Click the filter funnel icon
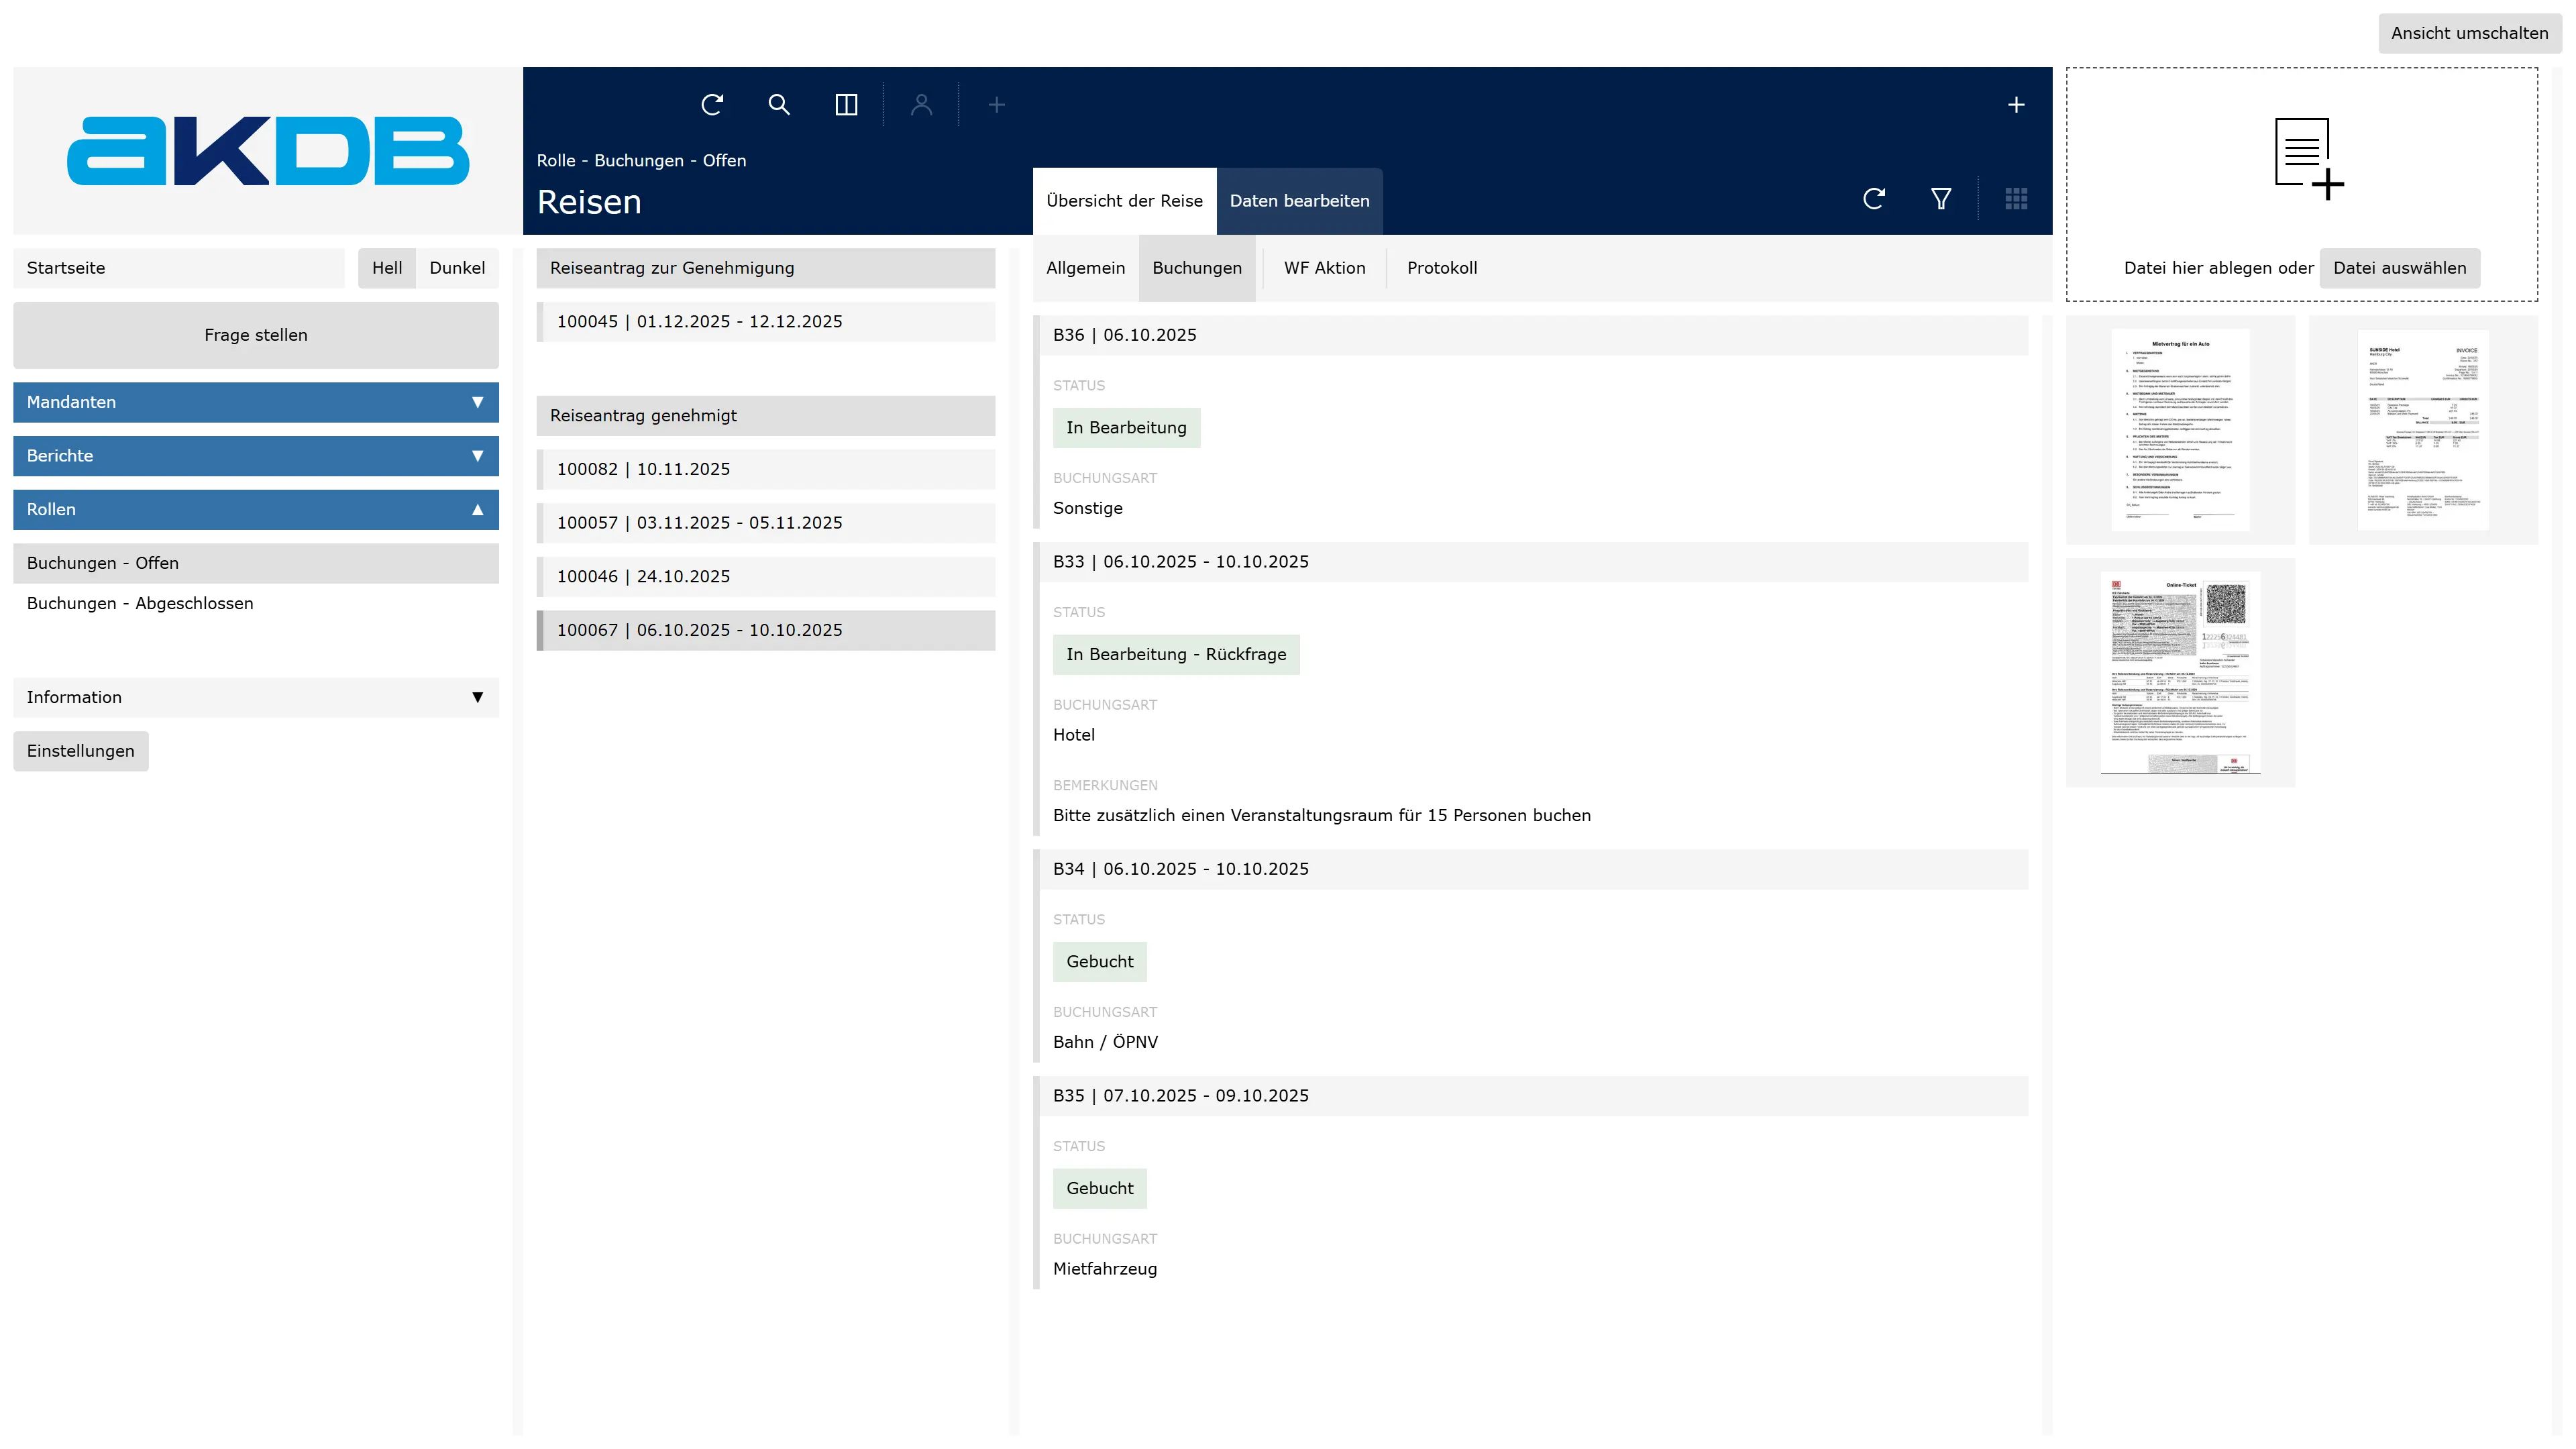 coord(1941,199)
